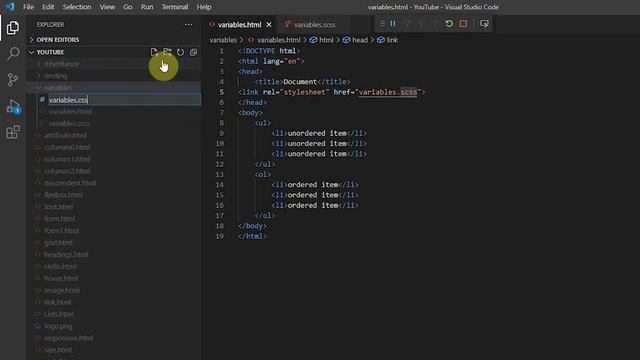Viewport: 640px width, 360px height.
Task: Click line number 13 in the gutter
Action: pos(219,174)
